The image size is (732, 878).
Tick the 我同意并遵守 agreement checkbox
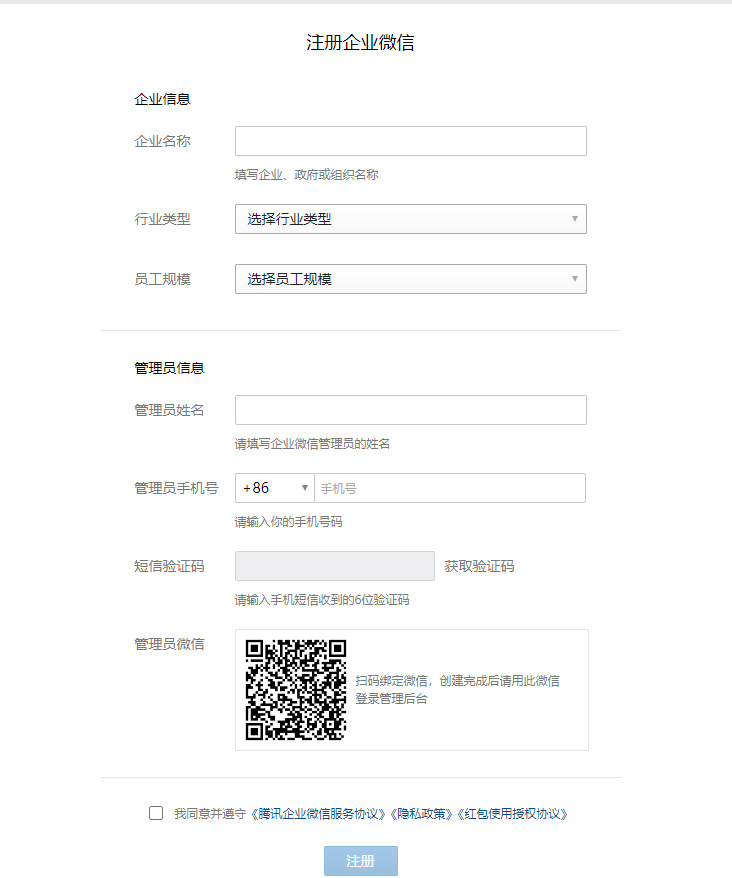tap(156, 813)
